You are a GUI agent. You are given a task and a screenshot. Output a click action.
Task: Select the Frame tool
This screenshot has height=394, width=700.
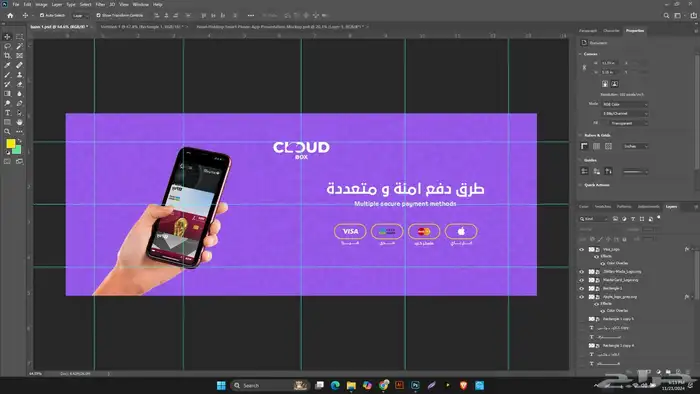19,56
